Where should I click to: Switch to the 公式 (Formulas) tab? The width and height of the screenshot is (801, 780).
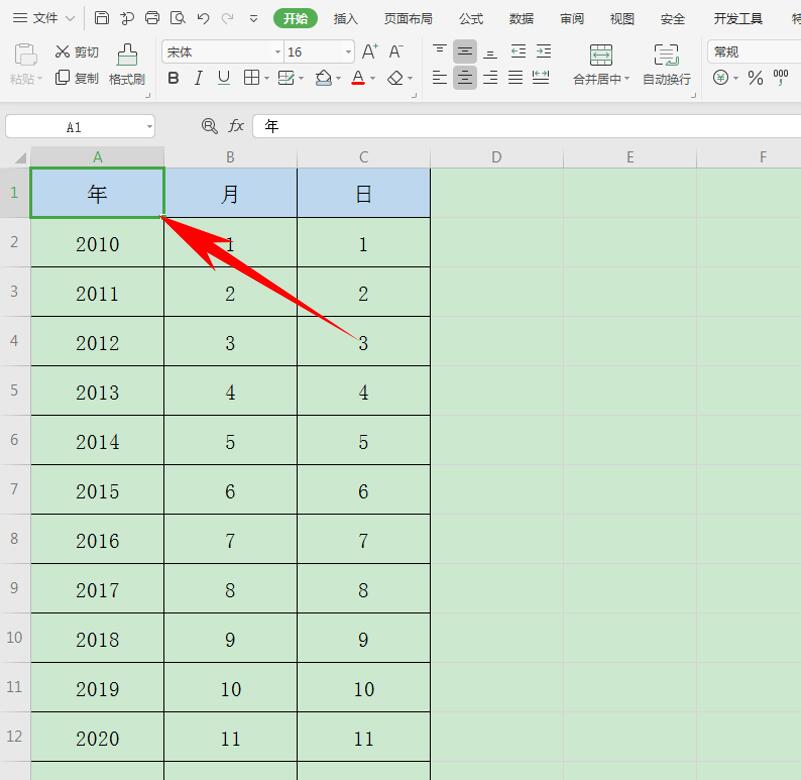point(470,19)
